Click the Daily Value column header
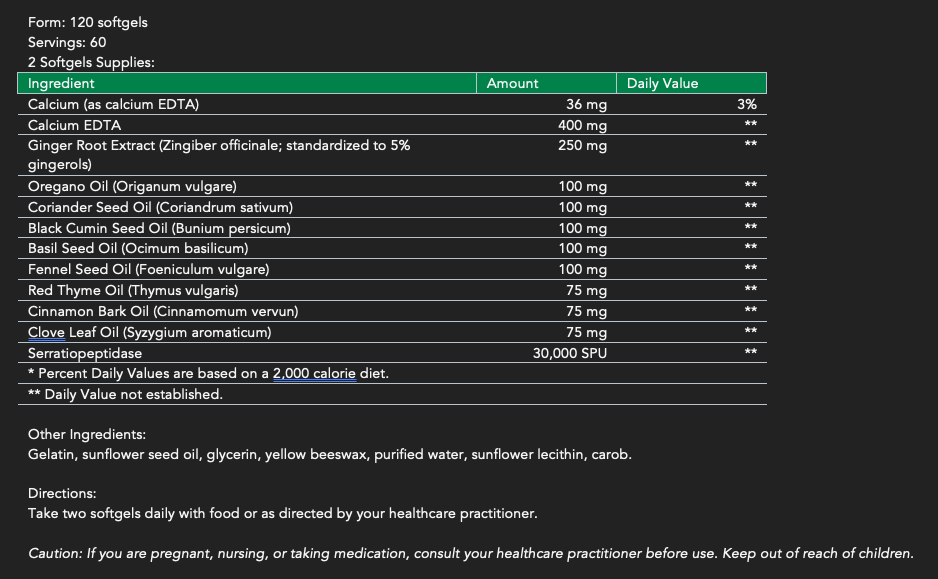 [x=662, y=84]
